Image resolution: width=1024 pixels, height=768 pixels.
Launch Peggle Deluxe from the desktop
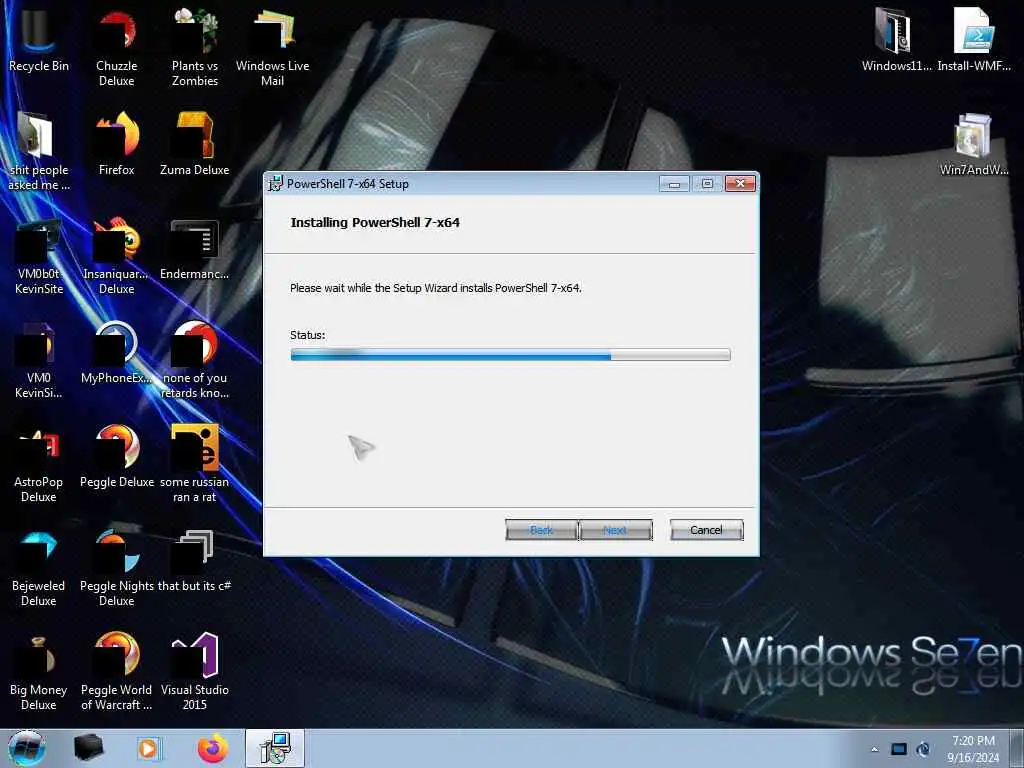(116, 456)
